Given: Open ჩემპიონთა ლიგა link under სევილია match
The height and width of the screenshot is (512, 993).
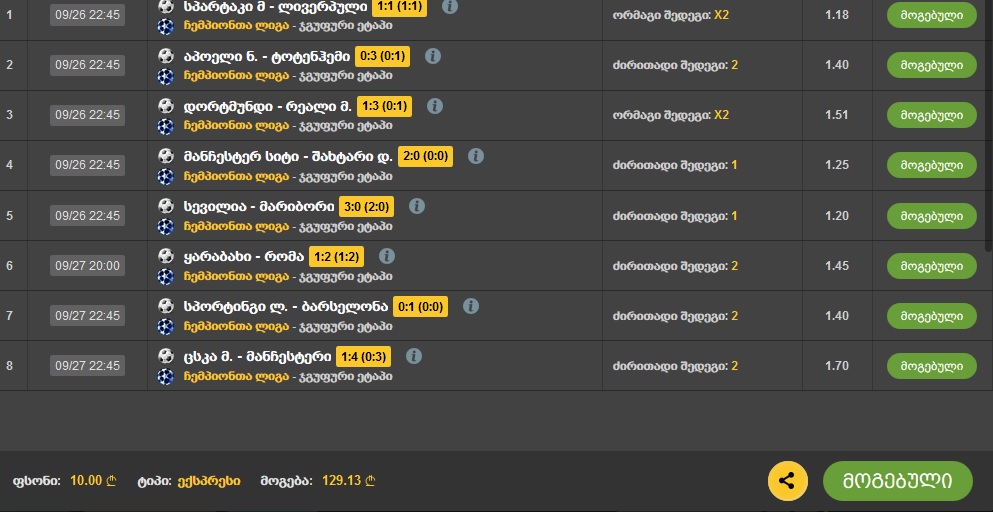Looking at the screenshot, I should (236, 226).
